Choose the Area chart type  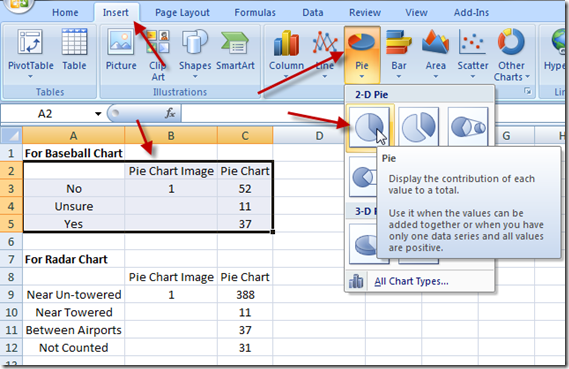coord(435,54)
